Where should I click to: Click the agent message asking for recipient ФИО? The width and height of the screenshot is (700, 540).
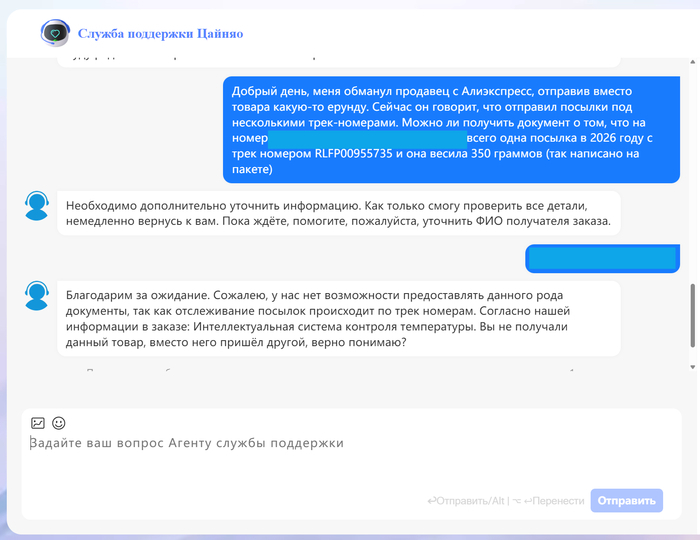(338, 213)
